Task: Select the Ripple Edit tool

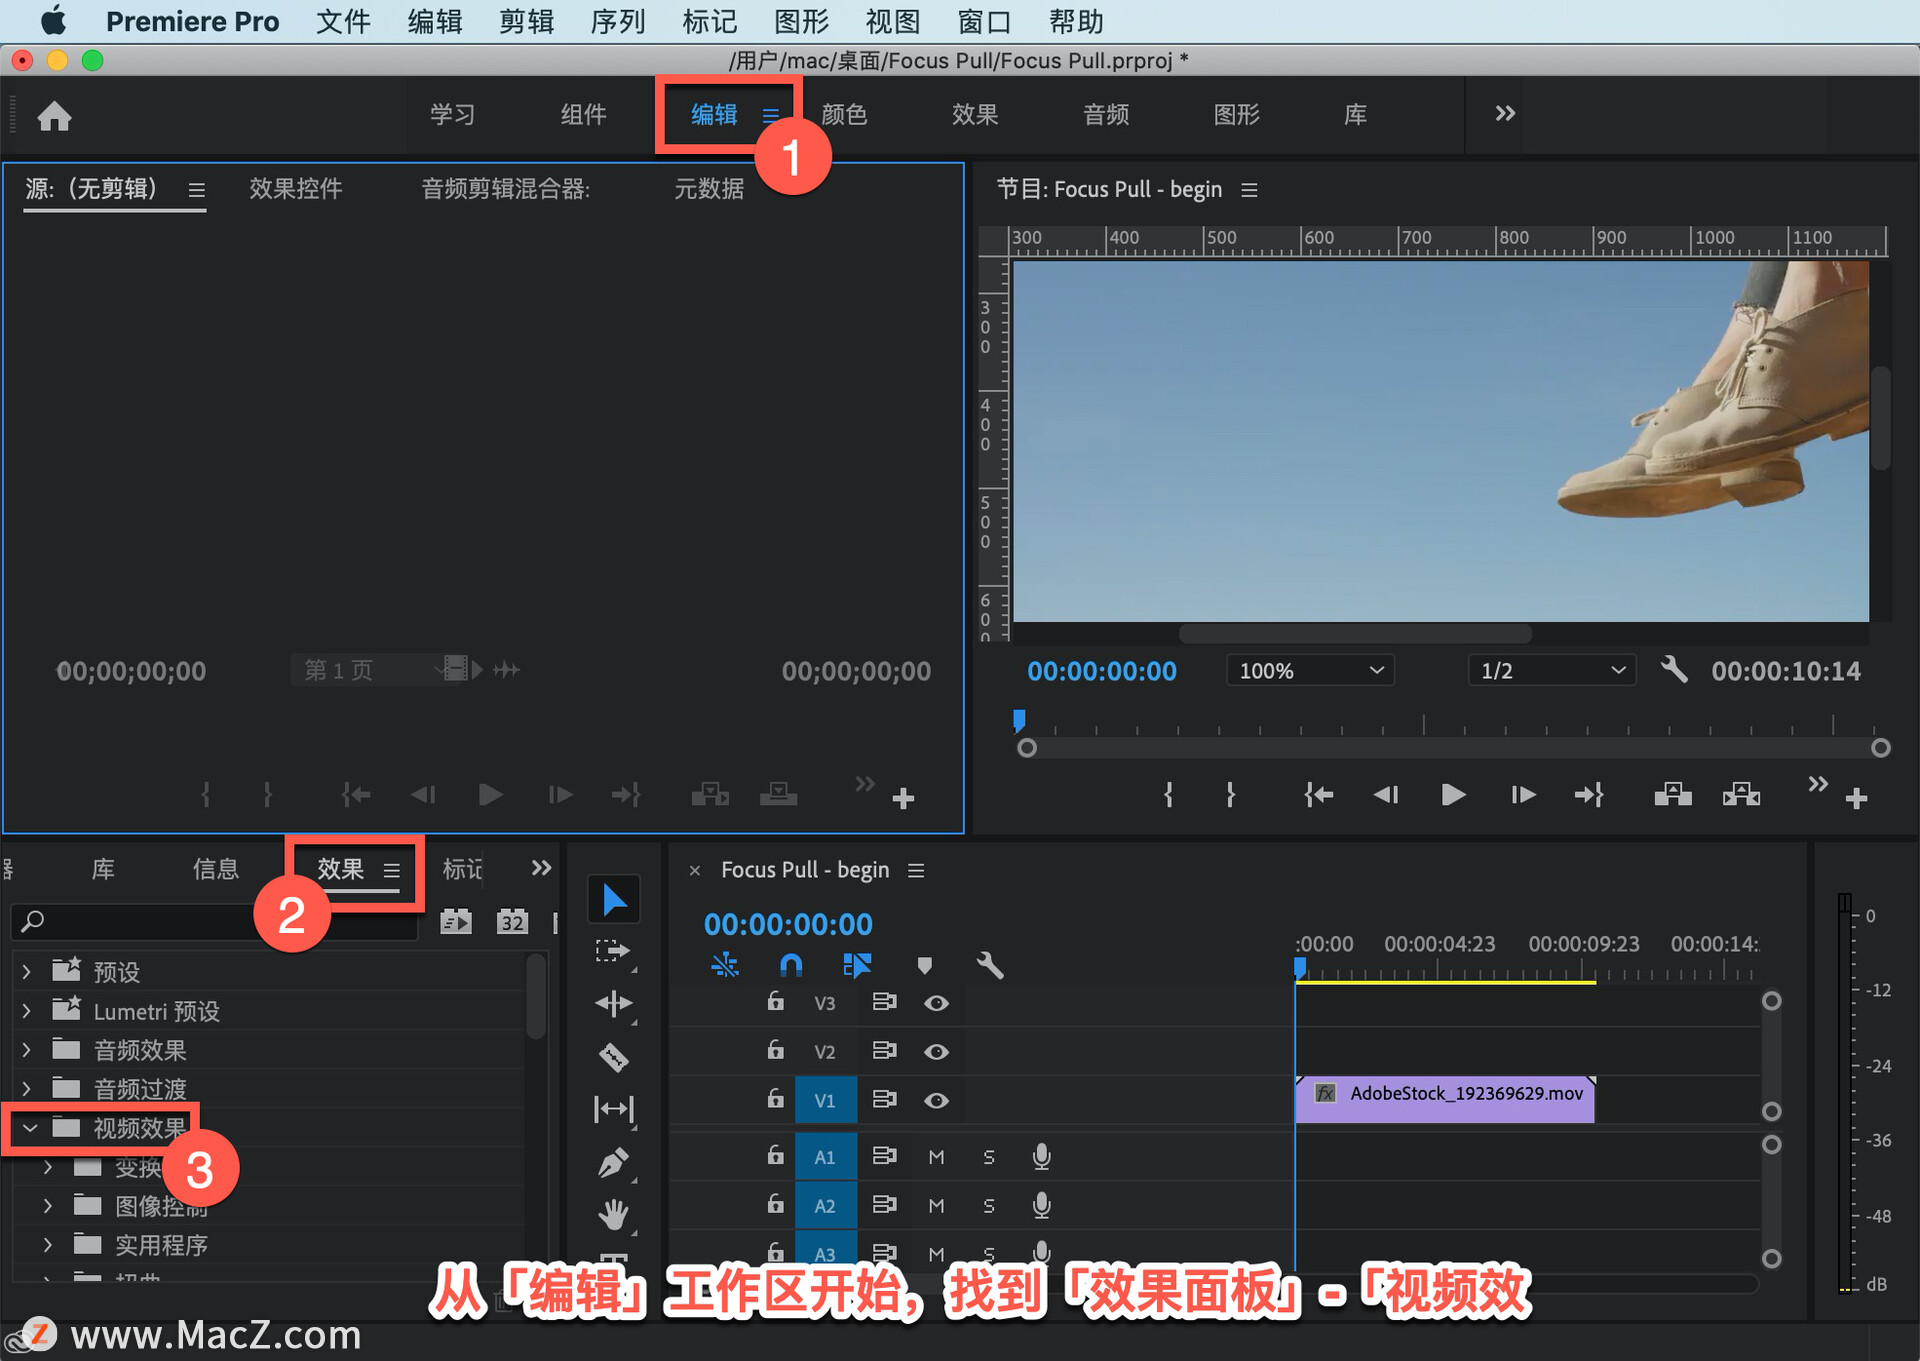Action: pyautogui.click(x=613, y=1003)
